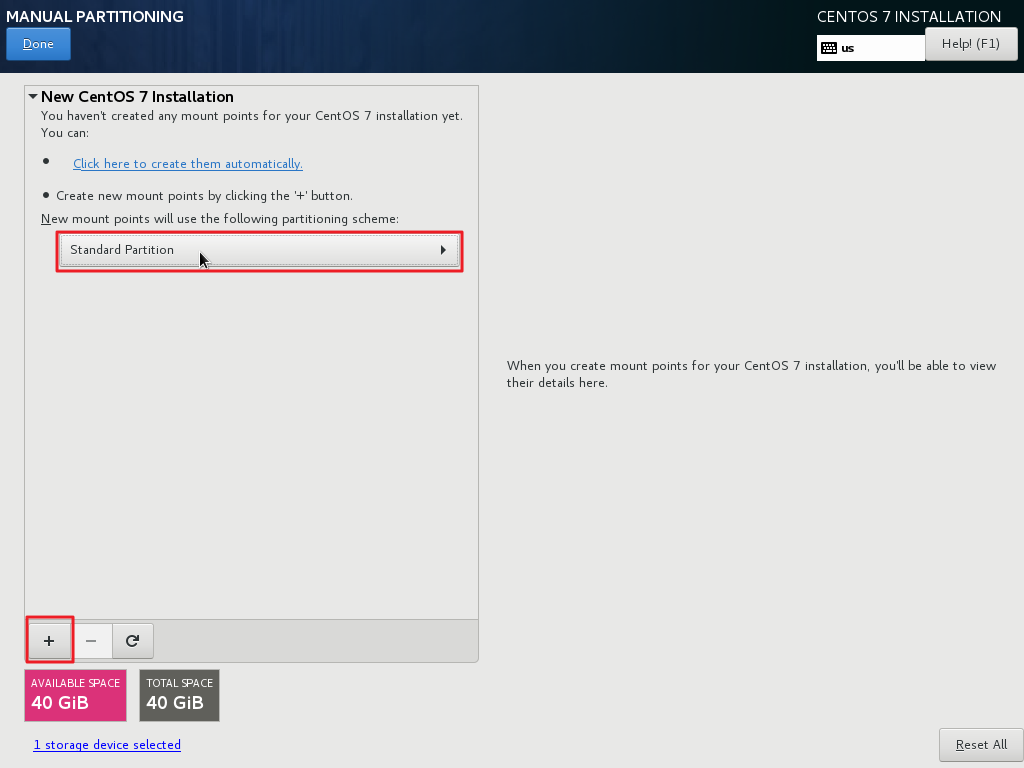Click "You haven't created any mount points" text
The width and height of the screenshot is (1024, 768).
(x=251, y=124)
